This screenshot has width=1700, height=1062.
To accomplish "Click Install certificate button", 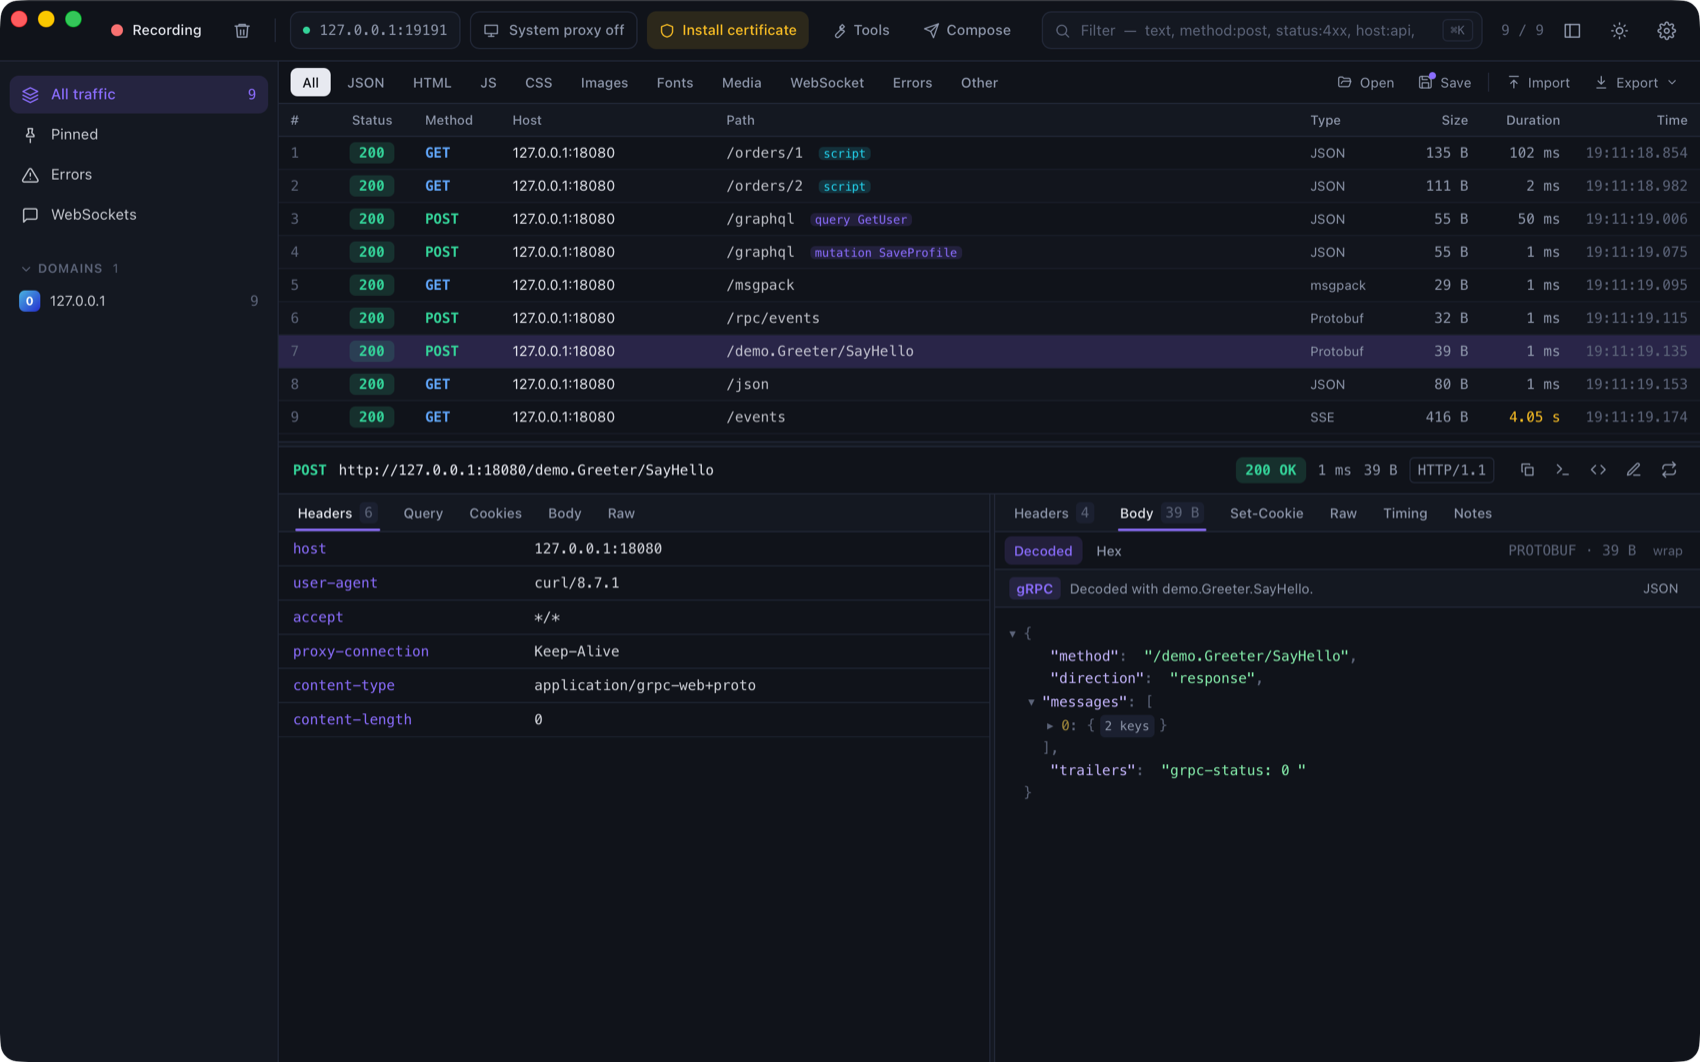I will click(728, 30).
